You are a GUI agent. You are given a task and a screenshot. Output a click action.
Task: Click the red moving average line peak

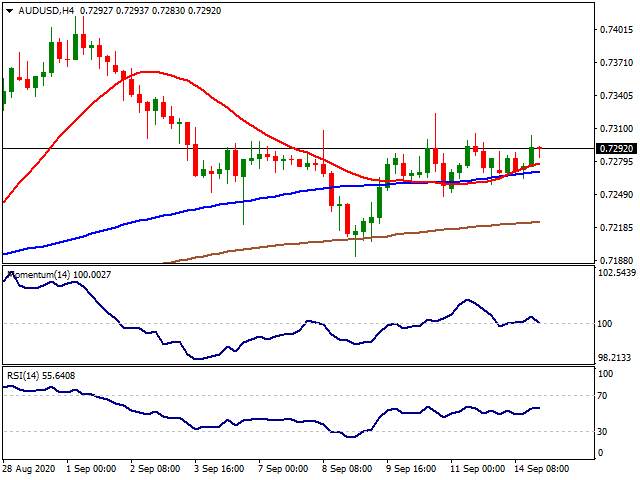(x=149, y=72)
